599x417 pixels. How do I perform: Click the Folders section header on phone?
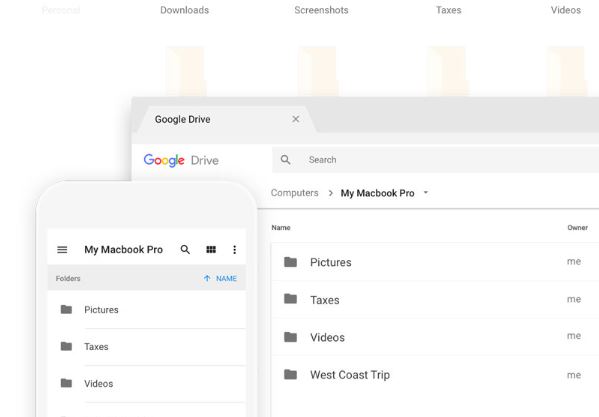tap(68, 279)
